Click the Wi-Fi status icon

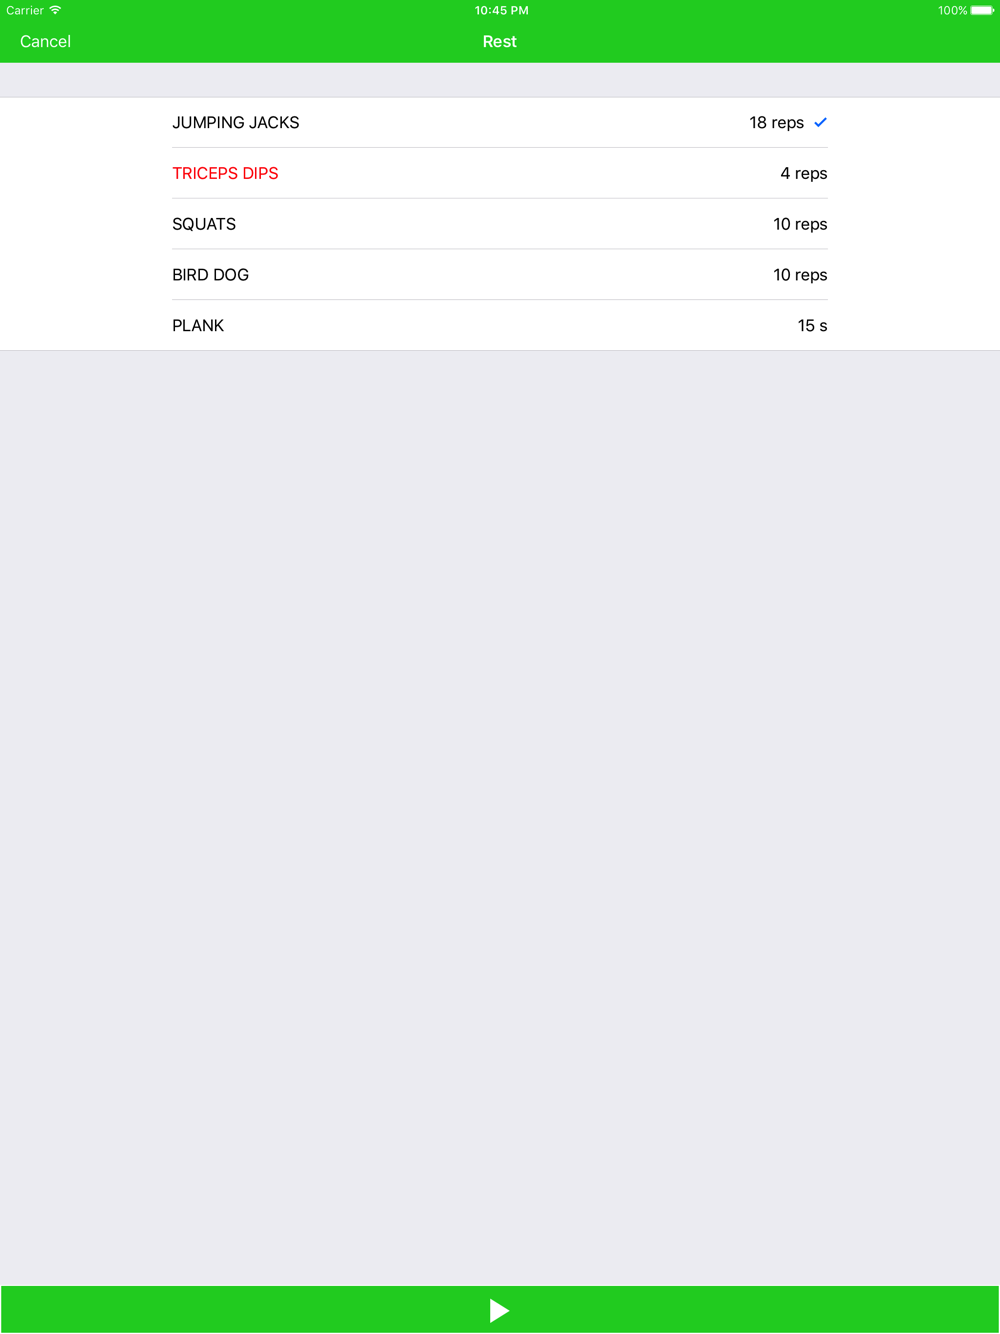pyautogui.click(x=55, y=10)
